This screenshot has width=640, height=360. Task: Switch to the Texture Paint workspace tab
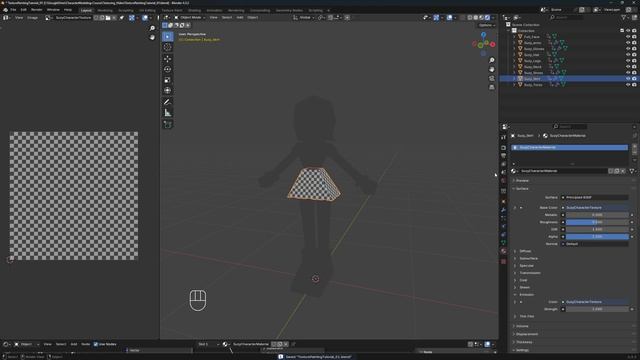pyautogui.click(x=172, y=10)
